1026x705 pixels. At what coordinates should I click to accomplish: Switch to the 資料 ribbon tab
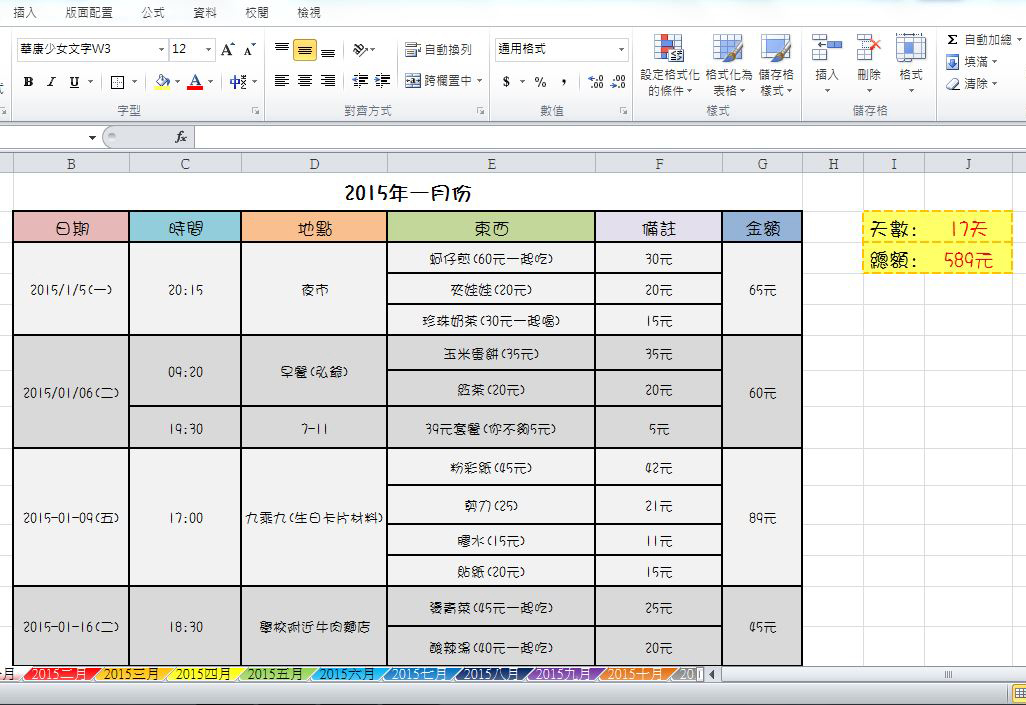click(204, 13)
